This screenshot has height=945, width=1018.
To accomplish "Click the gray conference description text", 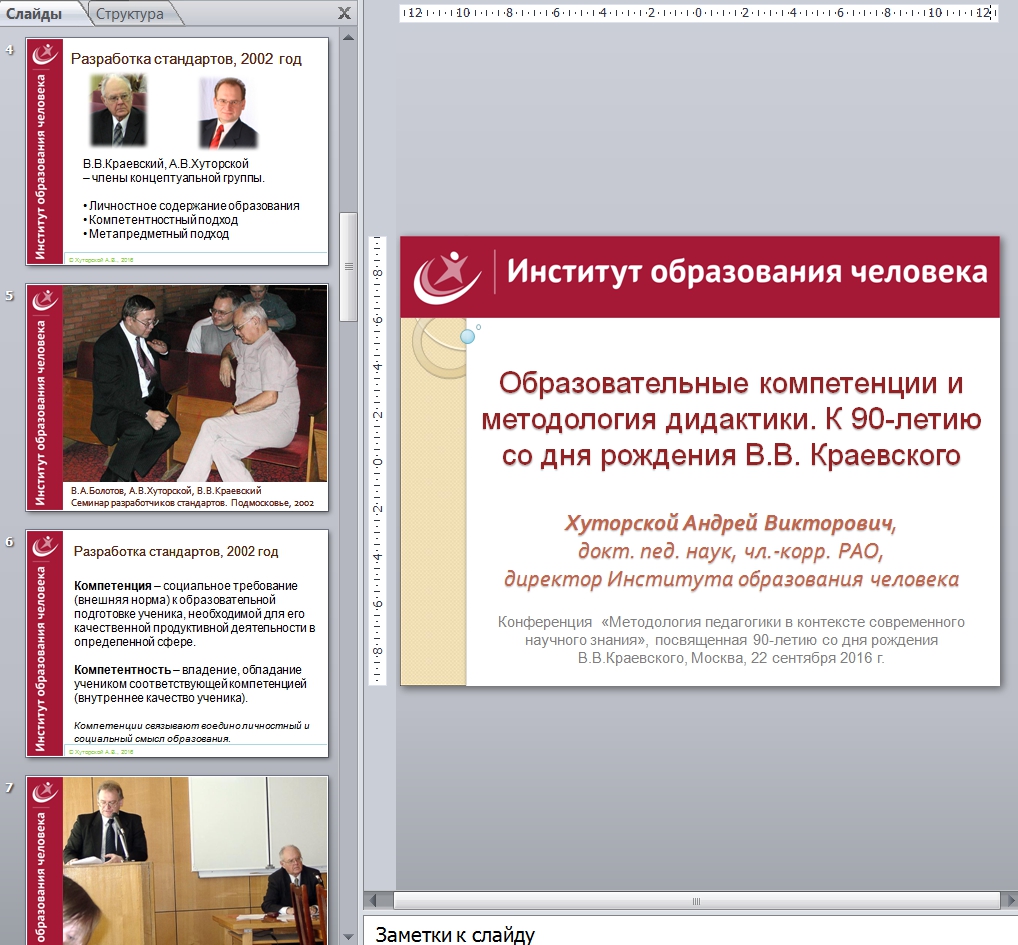I will pos(730,640).
